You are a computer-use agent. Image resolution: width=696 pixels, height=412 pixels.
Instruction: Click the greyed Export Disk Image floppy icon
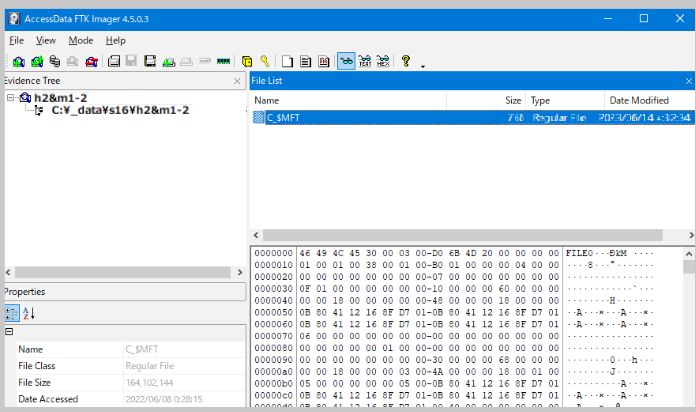coord(131,61)
